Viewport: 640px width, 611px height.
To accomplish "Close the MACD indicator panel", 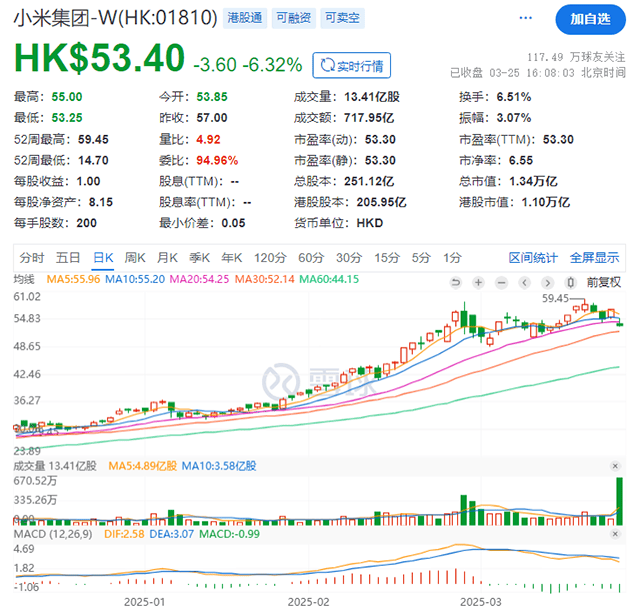I will pos(615,534).
